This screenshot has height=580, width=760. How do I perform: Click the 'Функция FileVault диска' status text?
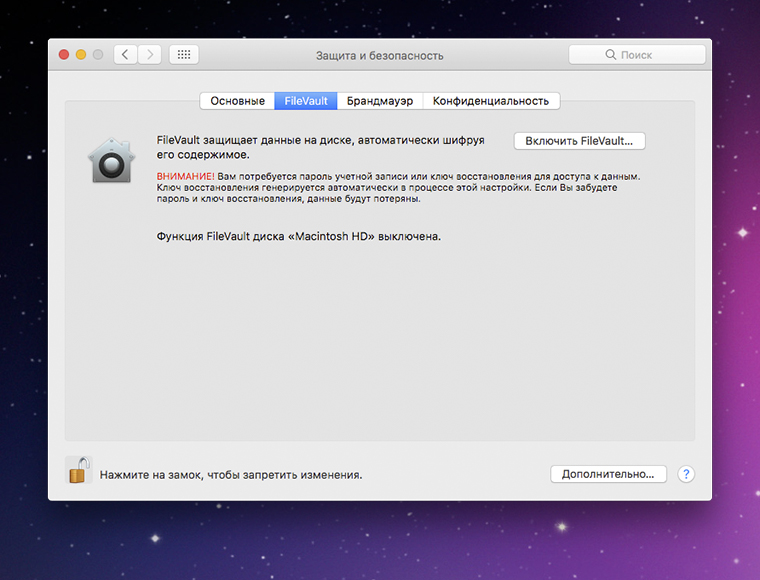pyautogui.click(x=299, y=236)
